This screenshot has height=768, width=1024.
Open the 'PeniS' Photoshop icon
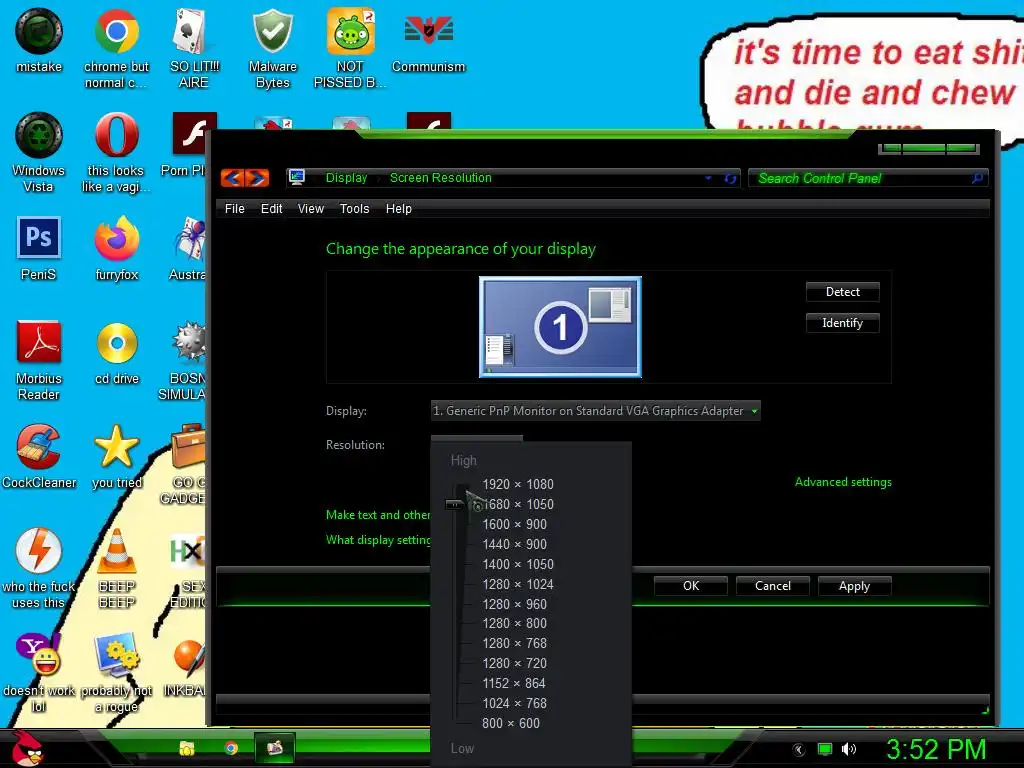tap(39, 249)
